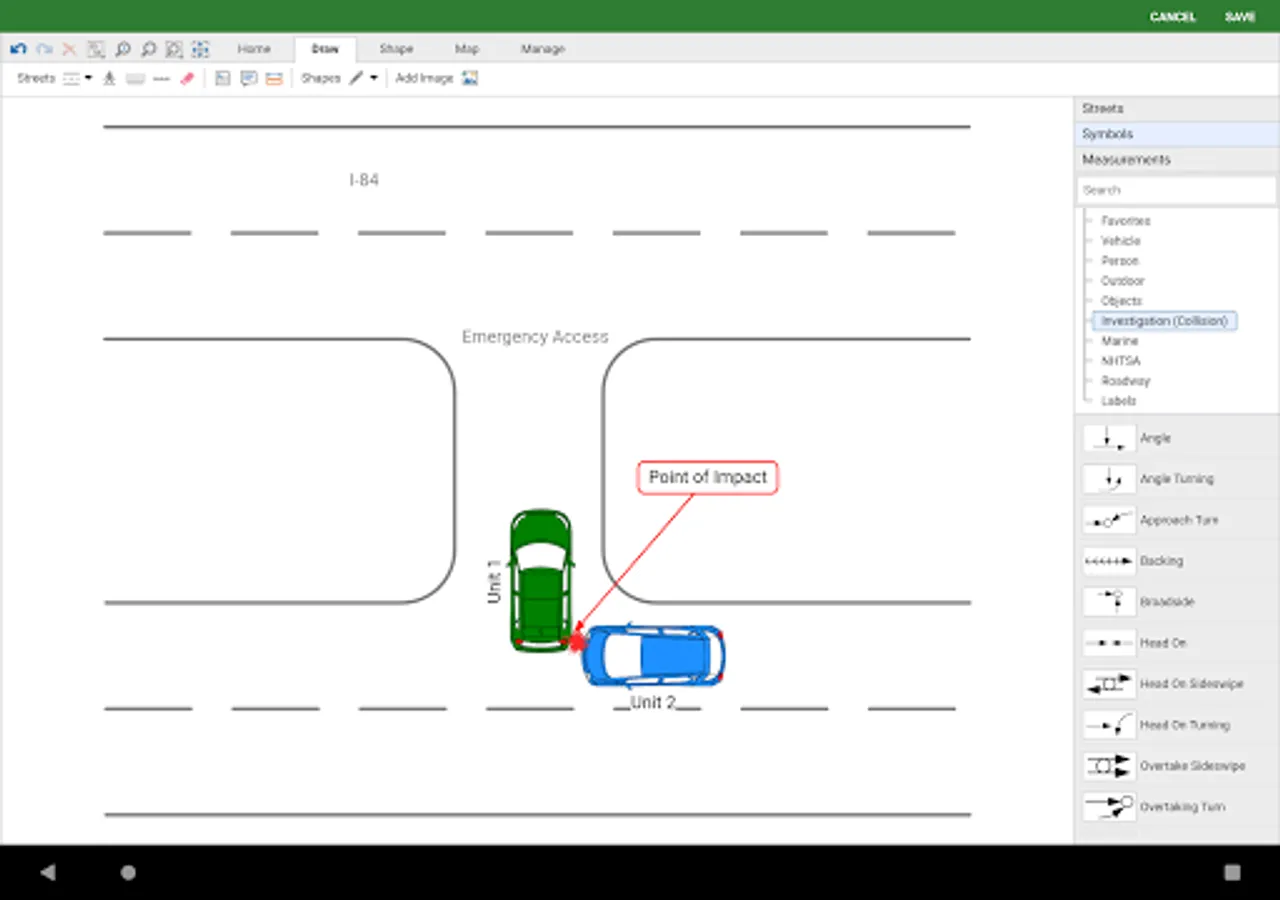The height and width of the screenshot is (900, 1280).
Task: Select the Angle Turning symbol
Action: [x=1109, y=479]
